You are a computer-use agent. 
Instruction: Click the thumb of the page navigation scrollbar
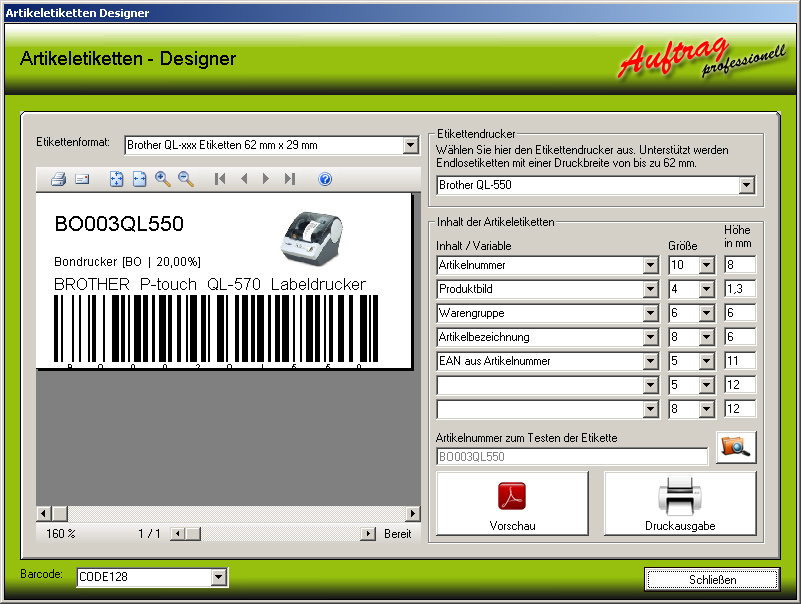click(x=193, y=534)
